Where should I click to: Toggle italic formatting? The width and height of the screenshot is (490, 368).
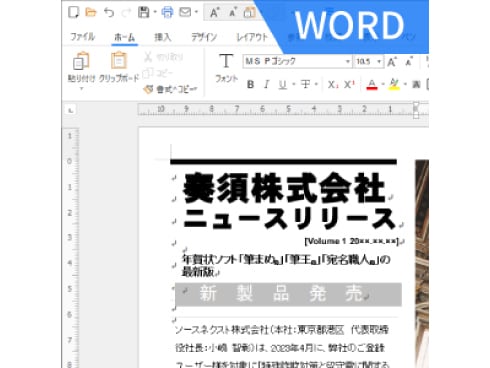coord(266,85)
